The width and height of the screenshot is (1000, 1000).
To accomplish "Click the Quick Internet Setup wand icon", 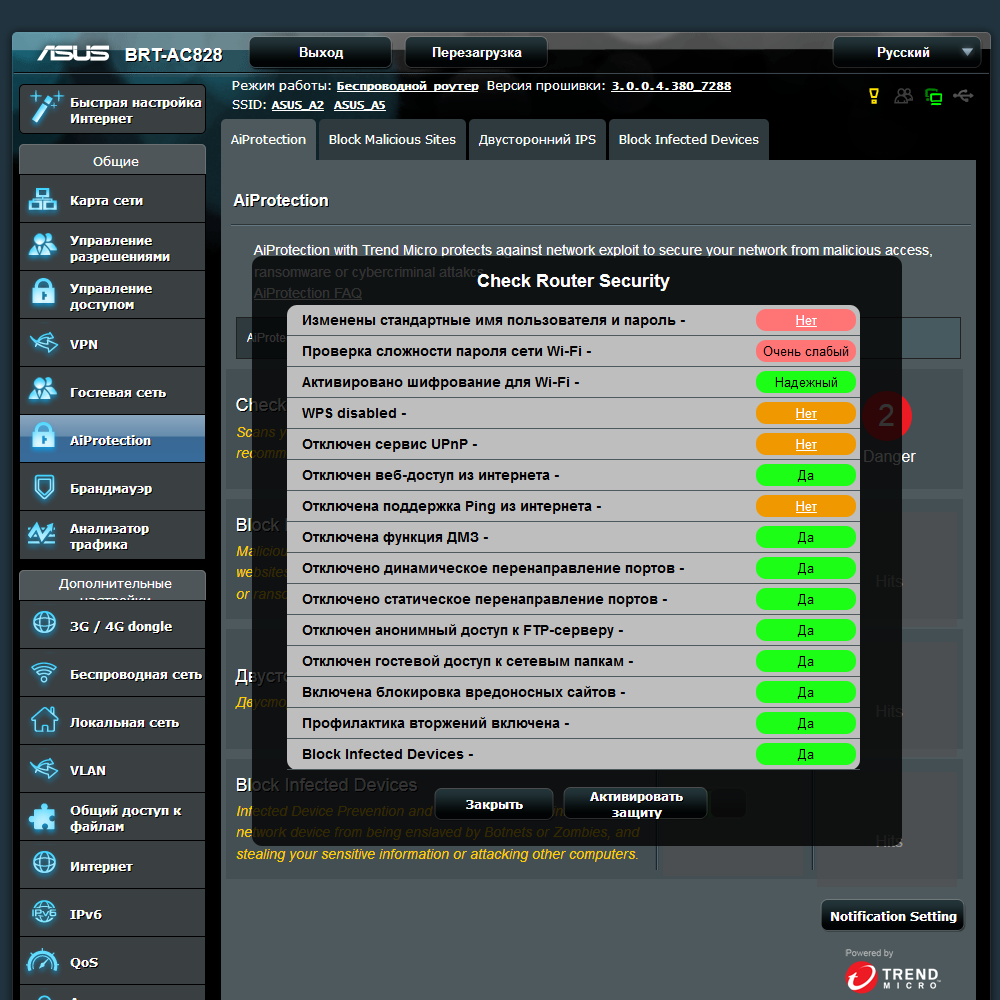I will point(46,107).
